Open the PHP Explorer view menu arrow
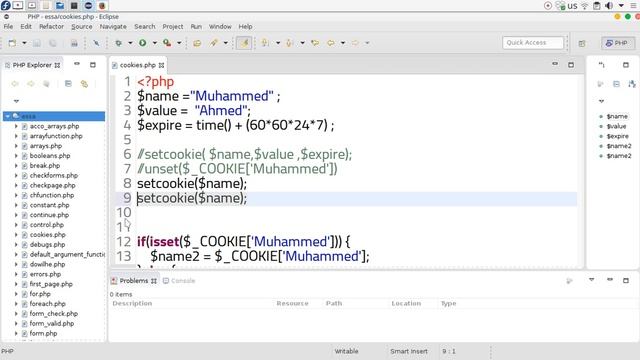 [x=16, y=101]
